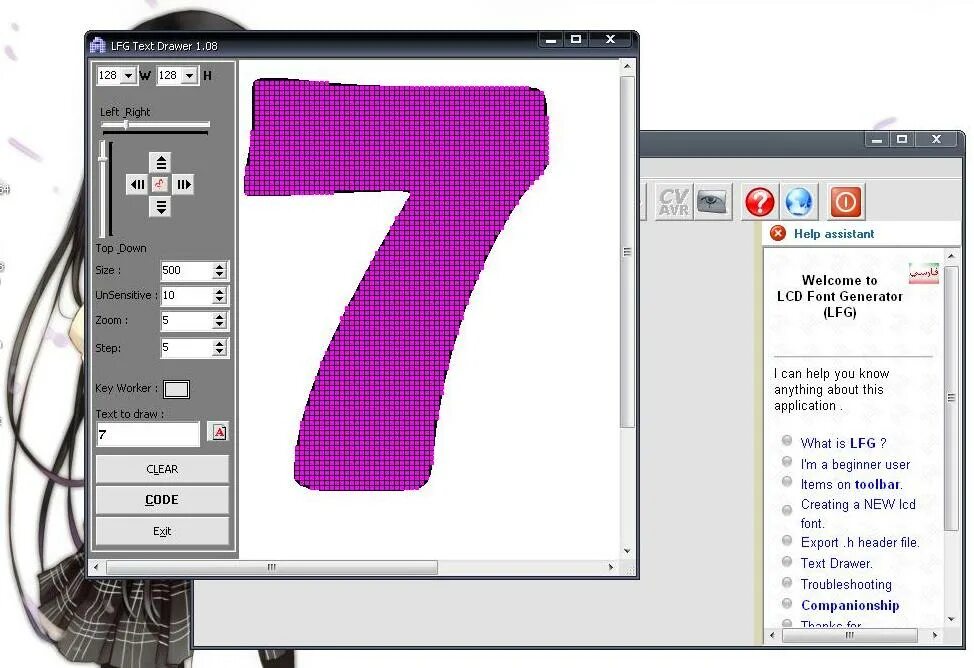Open the 'What is LFG ?' help link
Screen dimensions: 974x668
point(843,443)
